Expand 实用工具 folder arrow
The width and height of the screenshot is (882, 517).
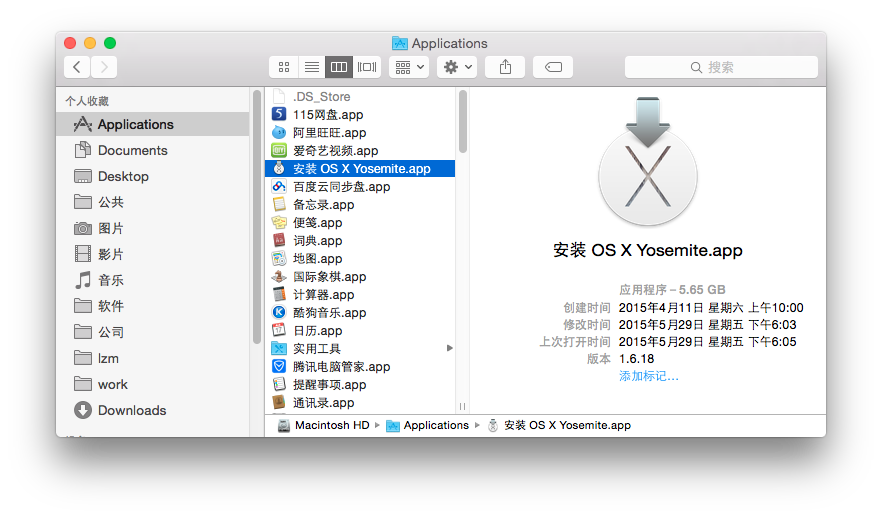[x=449, y=348]
